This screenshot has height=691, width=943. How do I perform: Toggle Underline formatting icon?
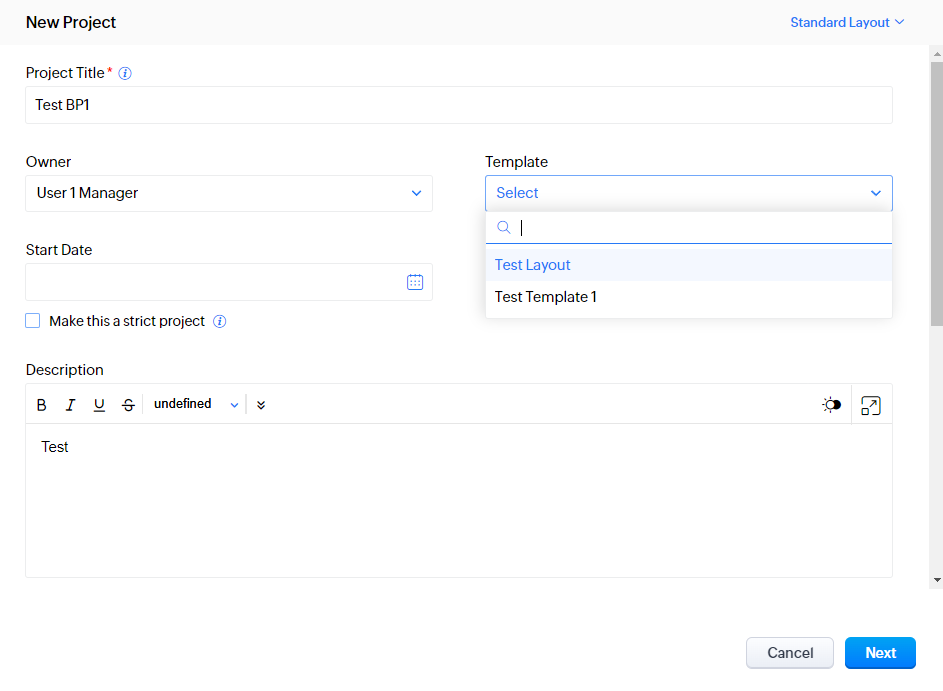[99, 405]
